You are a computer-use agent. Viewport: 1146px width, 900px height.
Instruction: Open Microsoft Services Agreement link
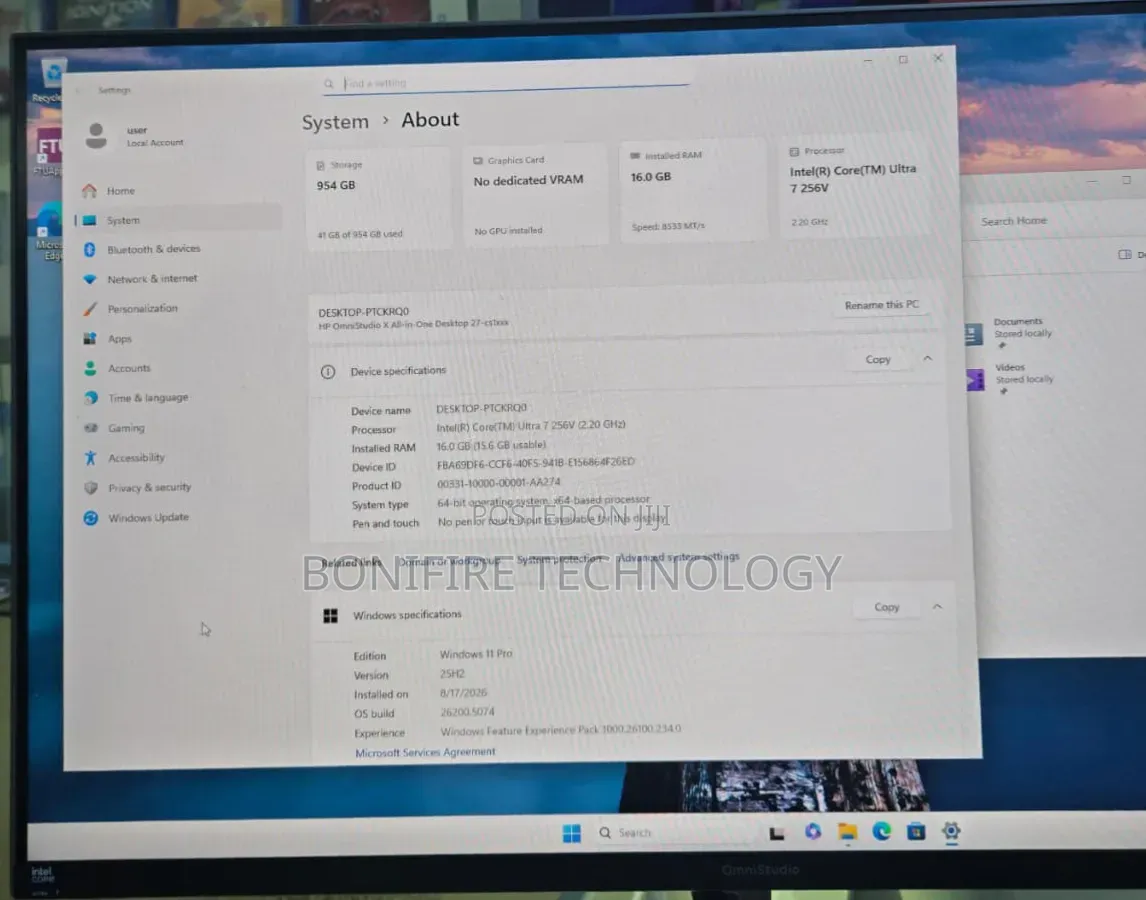[425, 752]
